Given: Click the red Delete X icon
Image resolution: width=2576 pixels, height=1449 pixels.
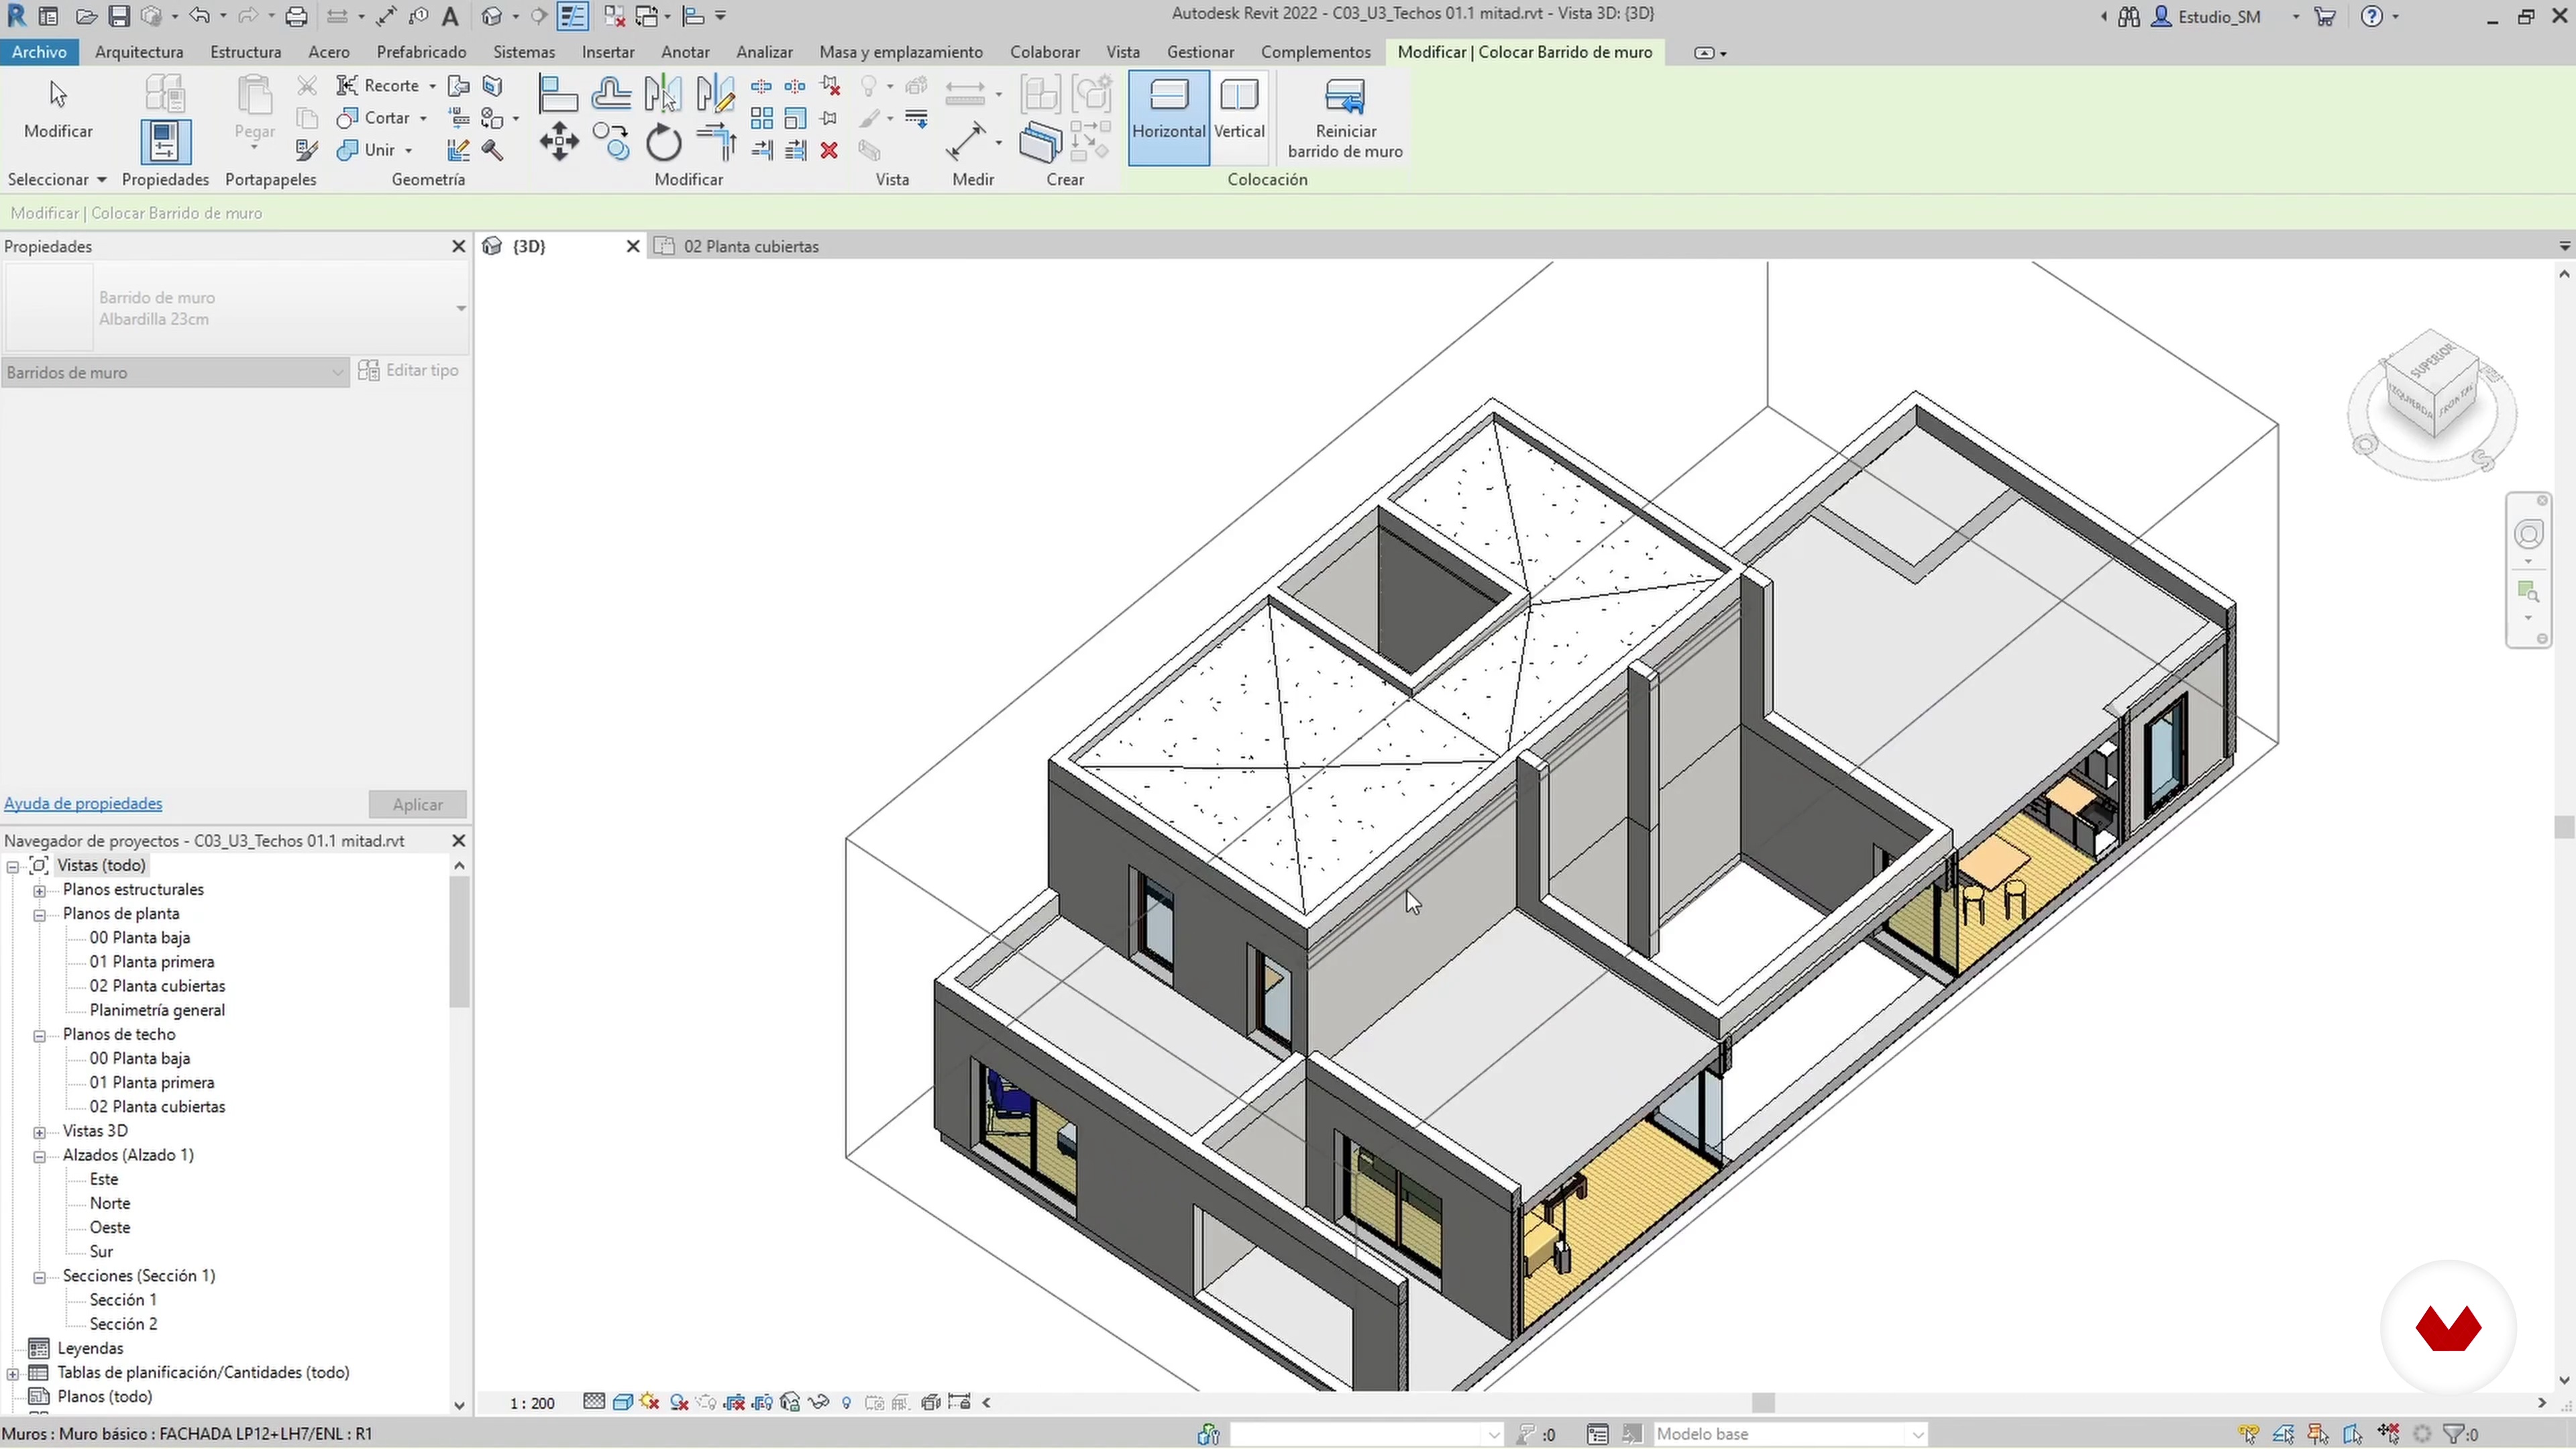Looking at the screenshot, I should coord(829,150).
